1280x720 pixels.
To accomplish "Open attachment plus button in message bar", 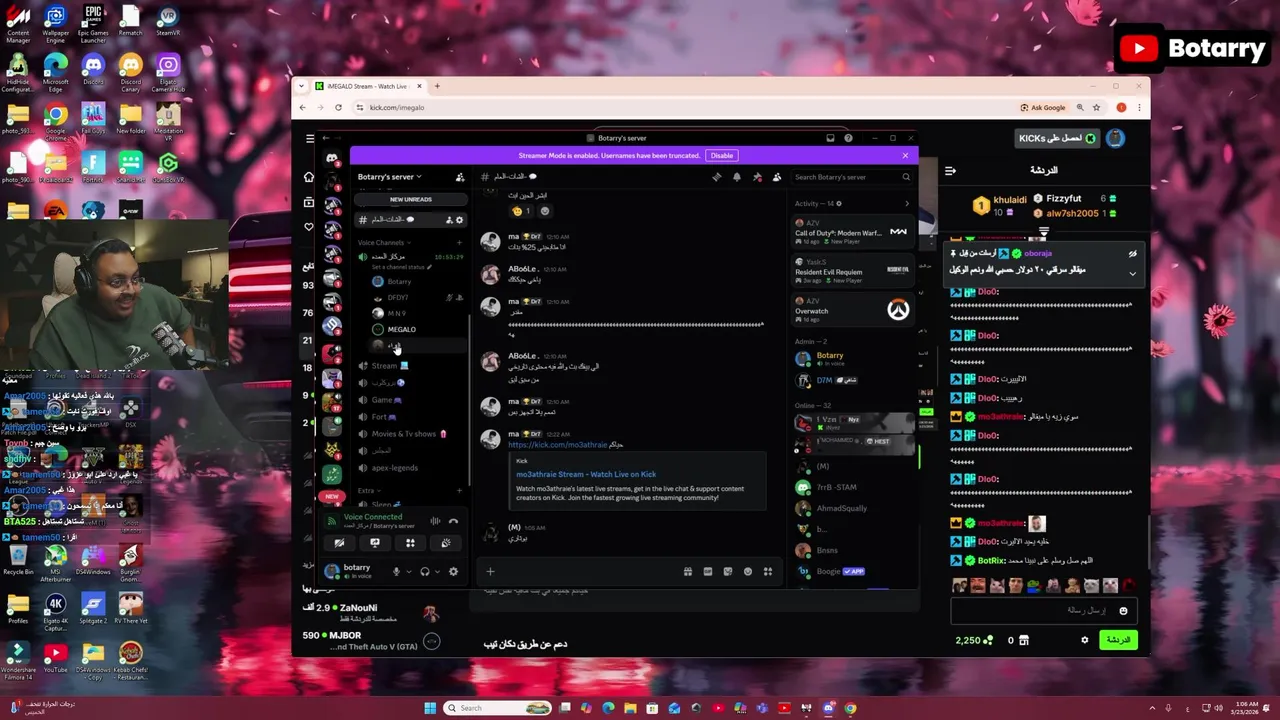I will tap(490, 572).
